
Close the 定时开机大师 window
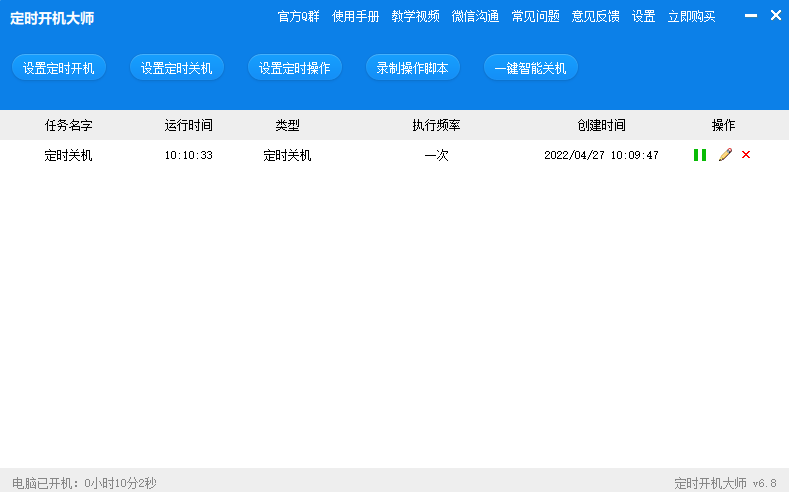(x=775, y=16)
